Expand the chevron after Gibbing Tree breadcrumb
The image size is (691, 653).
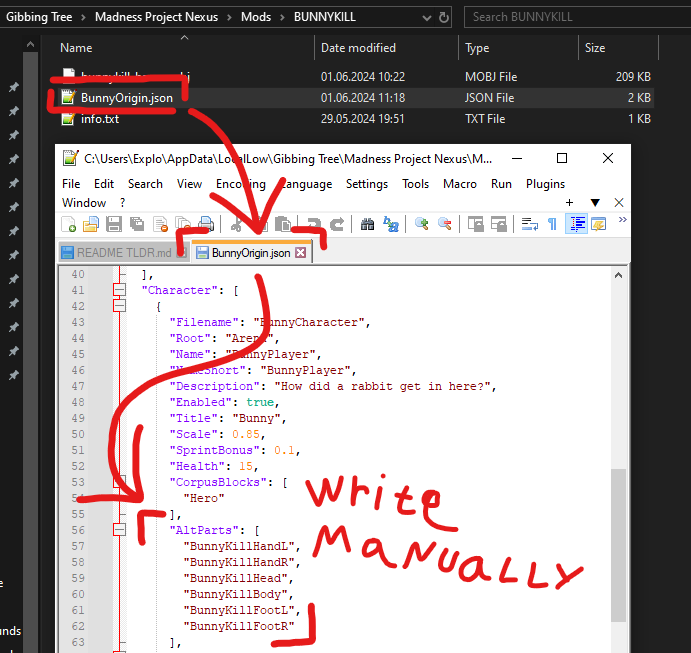click(83, 17)
